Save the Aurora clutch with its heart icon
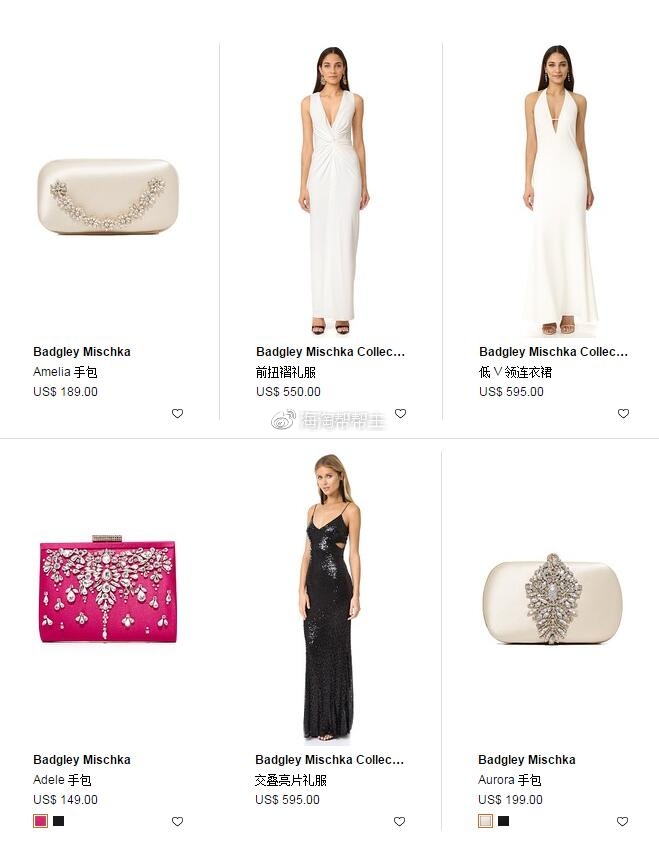 [x=622, y=822]
